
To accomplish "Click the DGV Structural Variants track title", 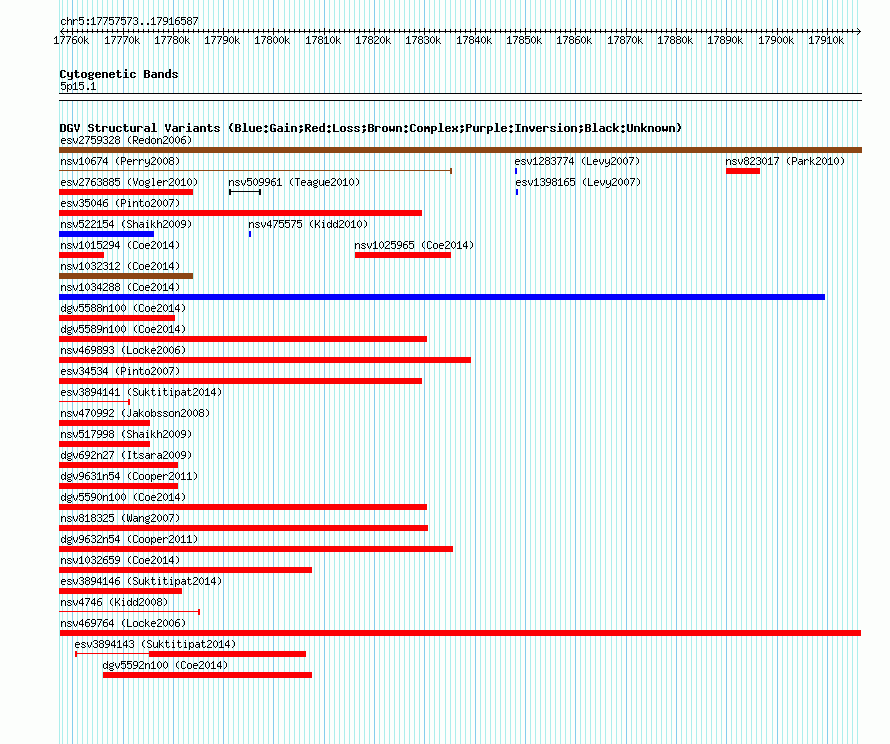I will coord(370,128).
